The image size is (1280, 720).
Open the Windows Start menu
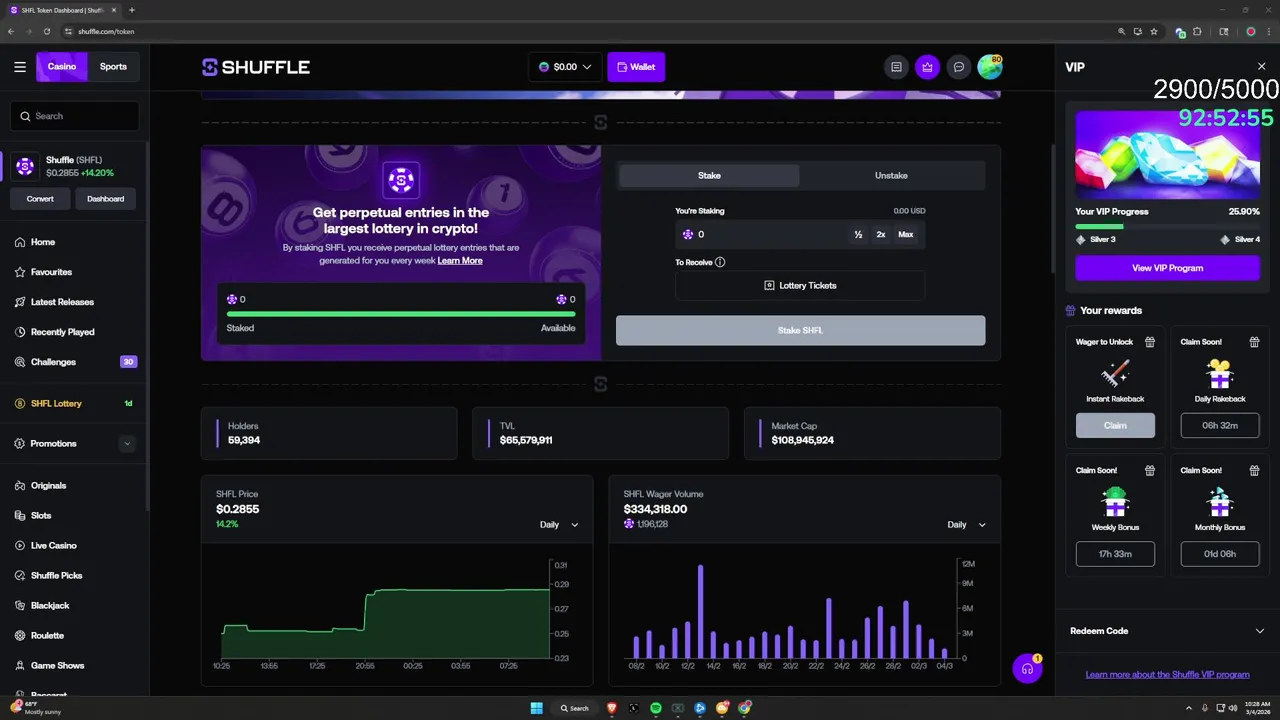coord(537,708)
